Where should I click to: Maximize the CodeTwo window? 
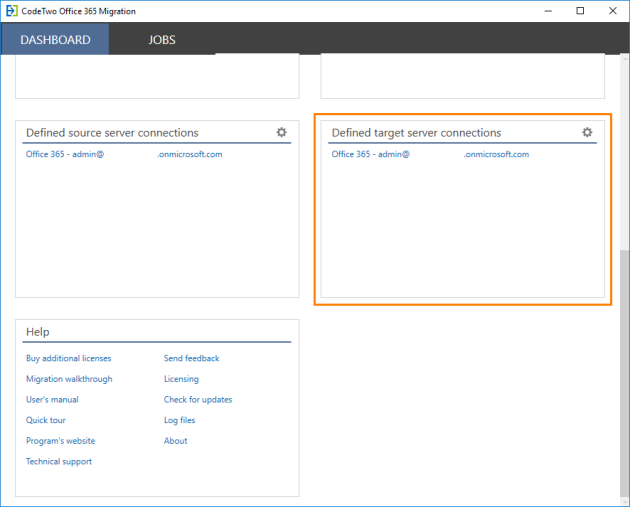coord(580,11)
